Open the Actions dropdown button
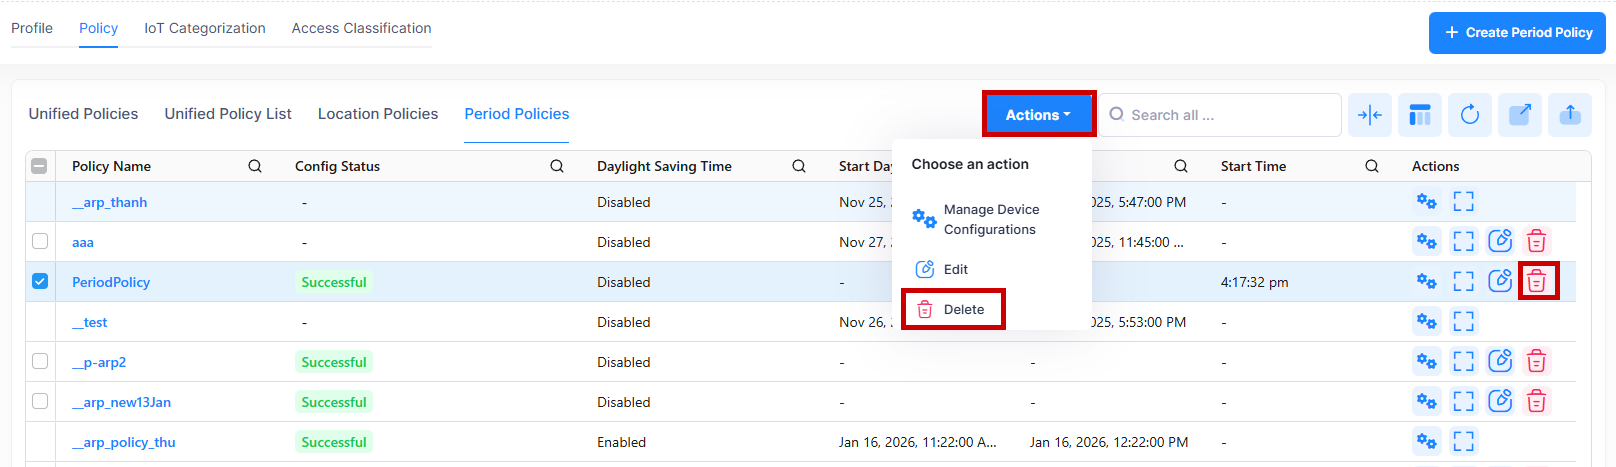The image size is (1616, 467). coord(1038,115)
